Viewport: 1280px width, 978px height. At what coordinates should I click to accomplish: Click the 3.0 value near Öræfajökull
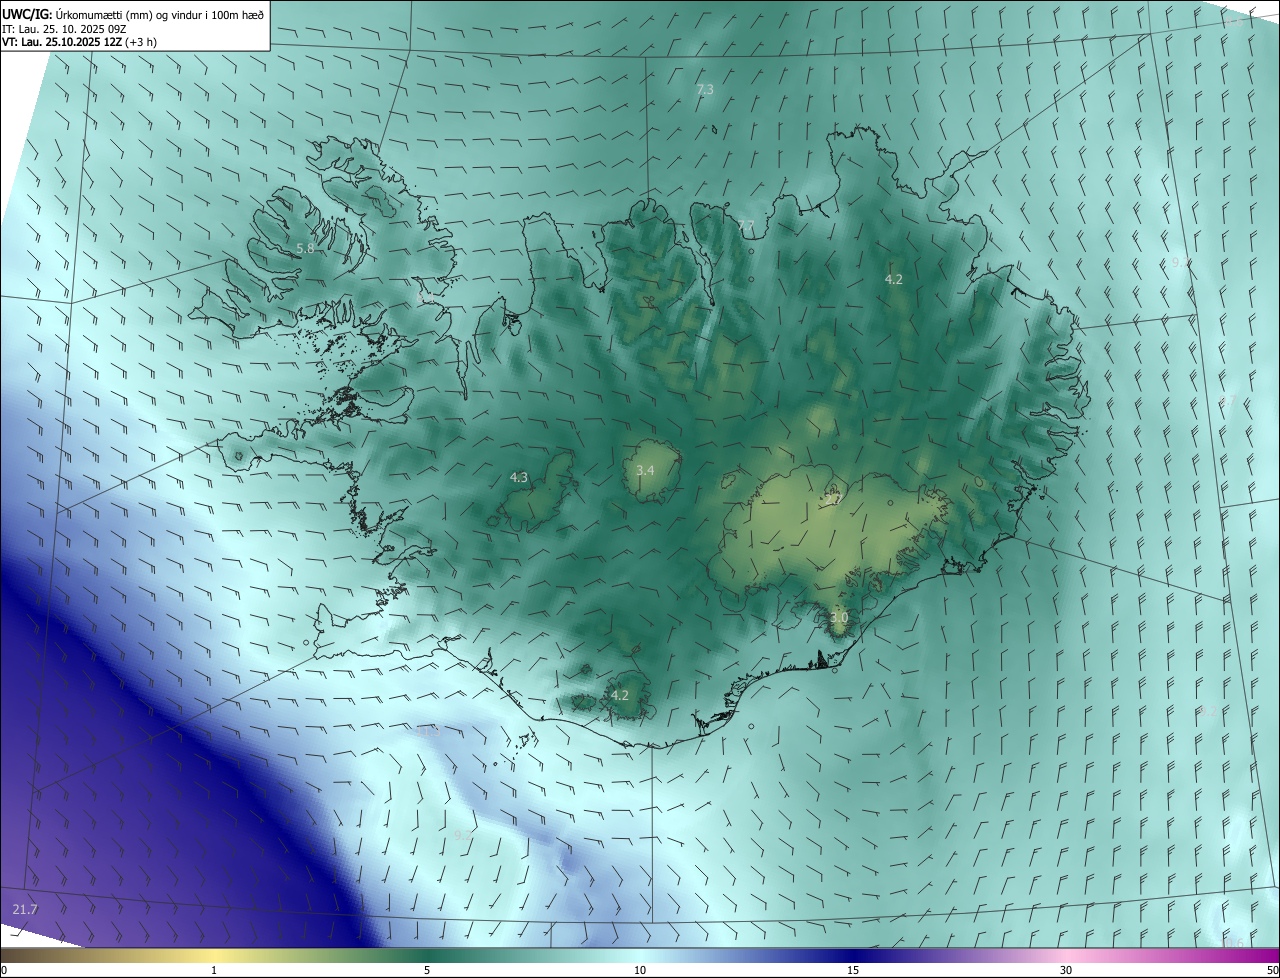(839, 618)
